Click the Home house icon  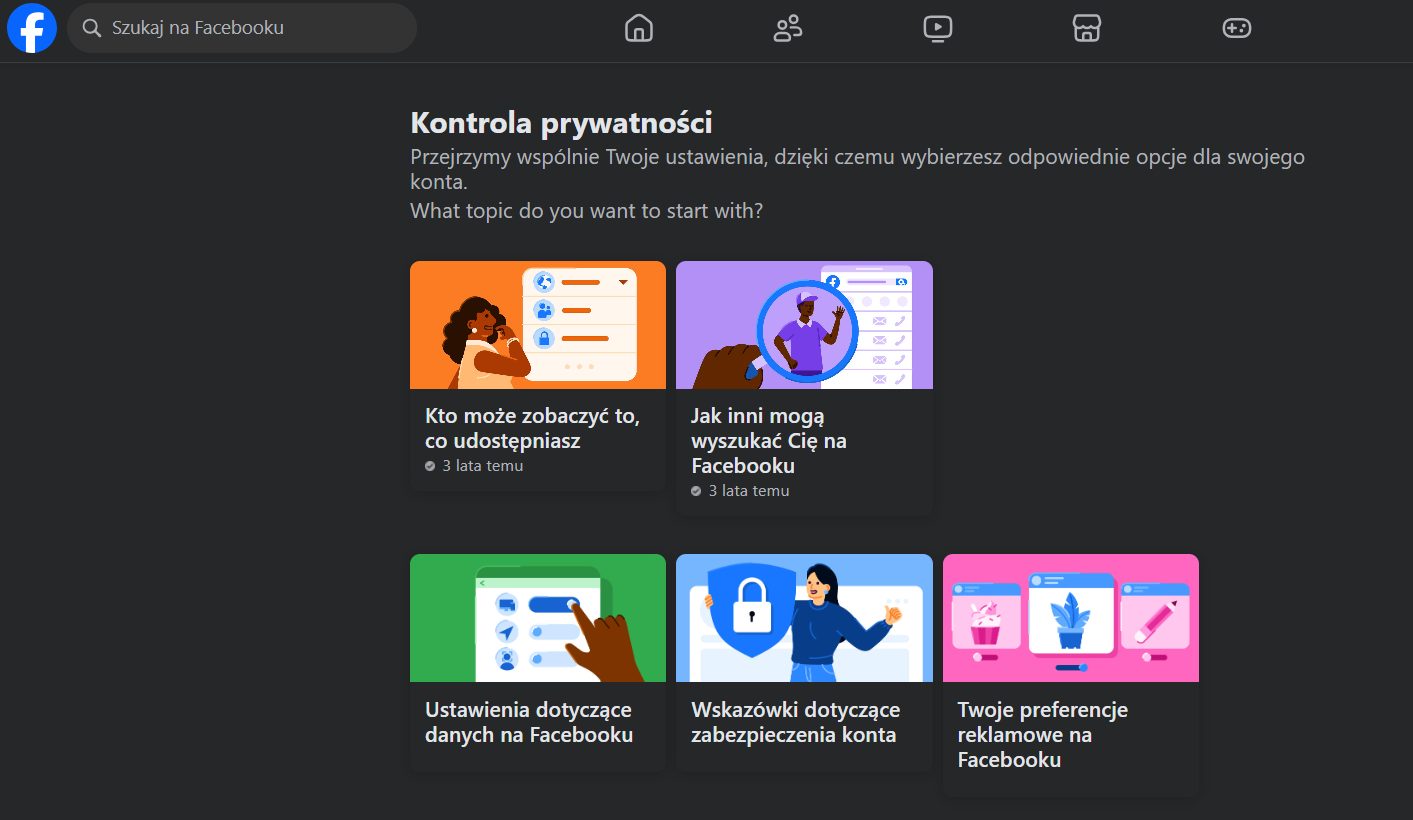pyautogui.click(x=638, y=28)
